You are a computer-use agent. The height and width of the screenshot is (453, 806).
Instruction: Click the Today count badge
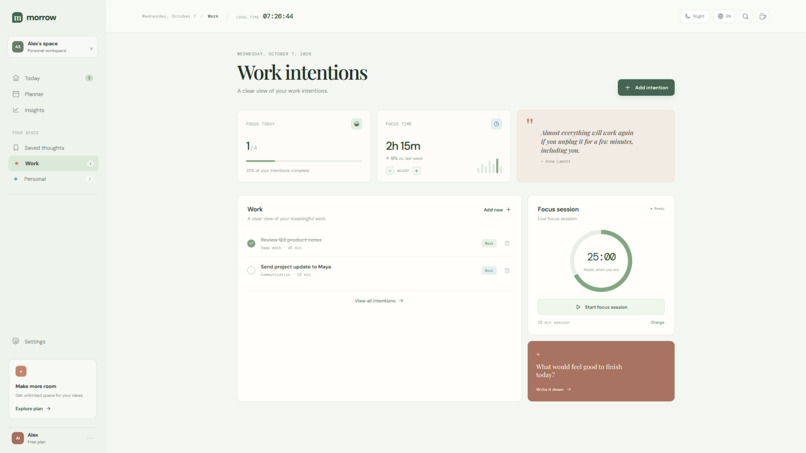[89, 78]
